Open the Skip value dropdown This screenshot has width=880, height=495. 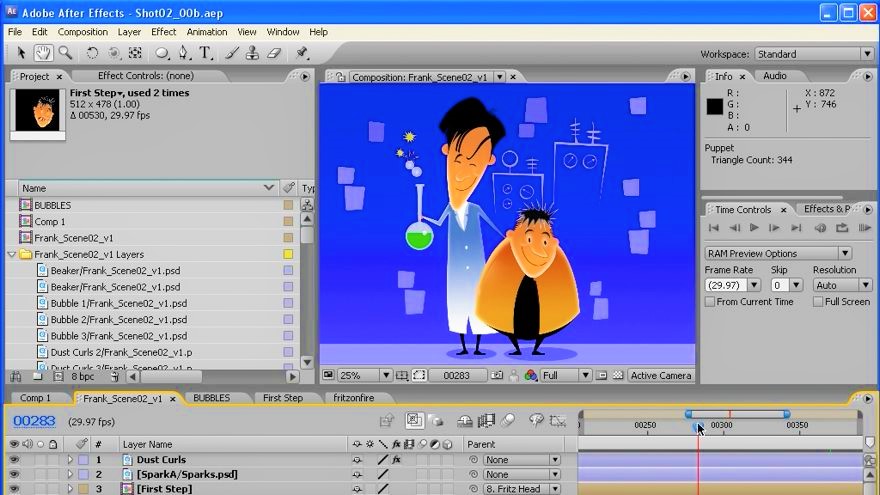pyautogui.click(x=786, y=285)
